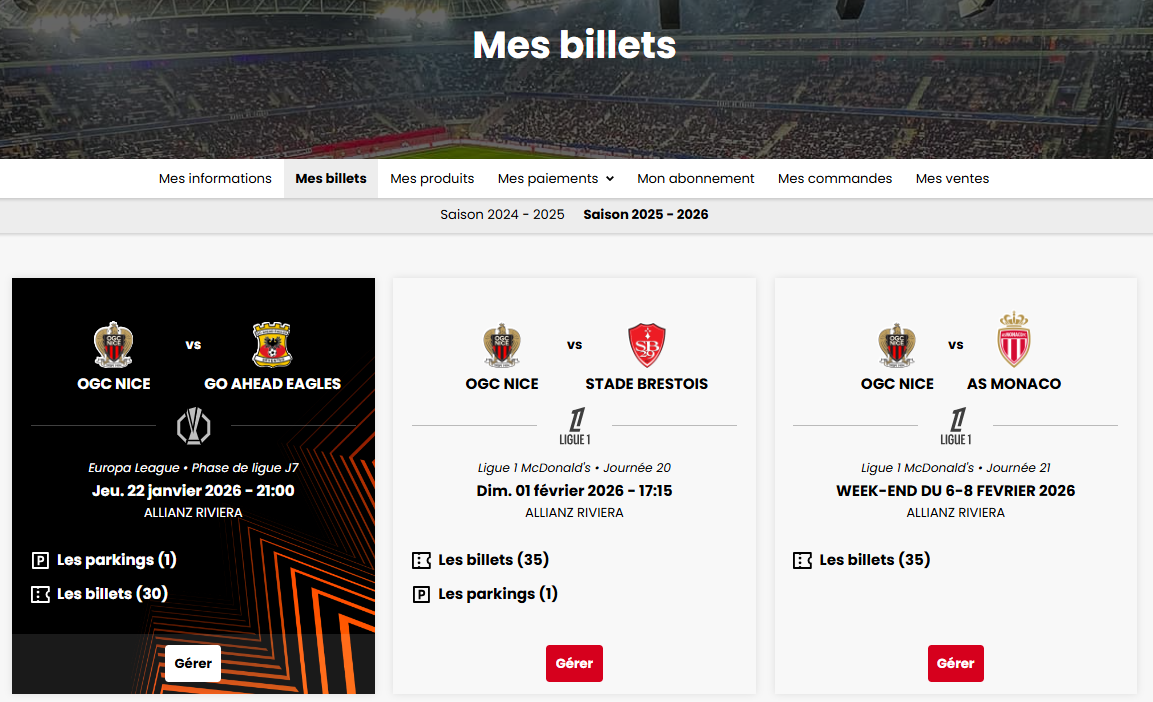
Task: Open the Mes informations tab
Action: tap(215, 179)
